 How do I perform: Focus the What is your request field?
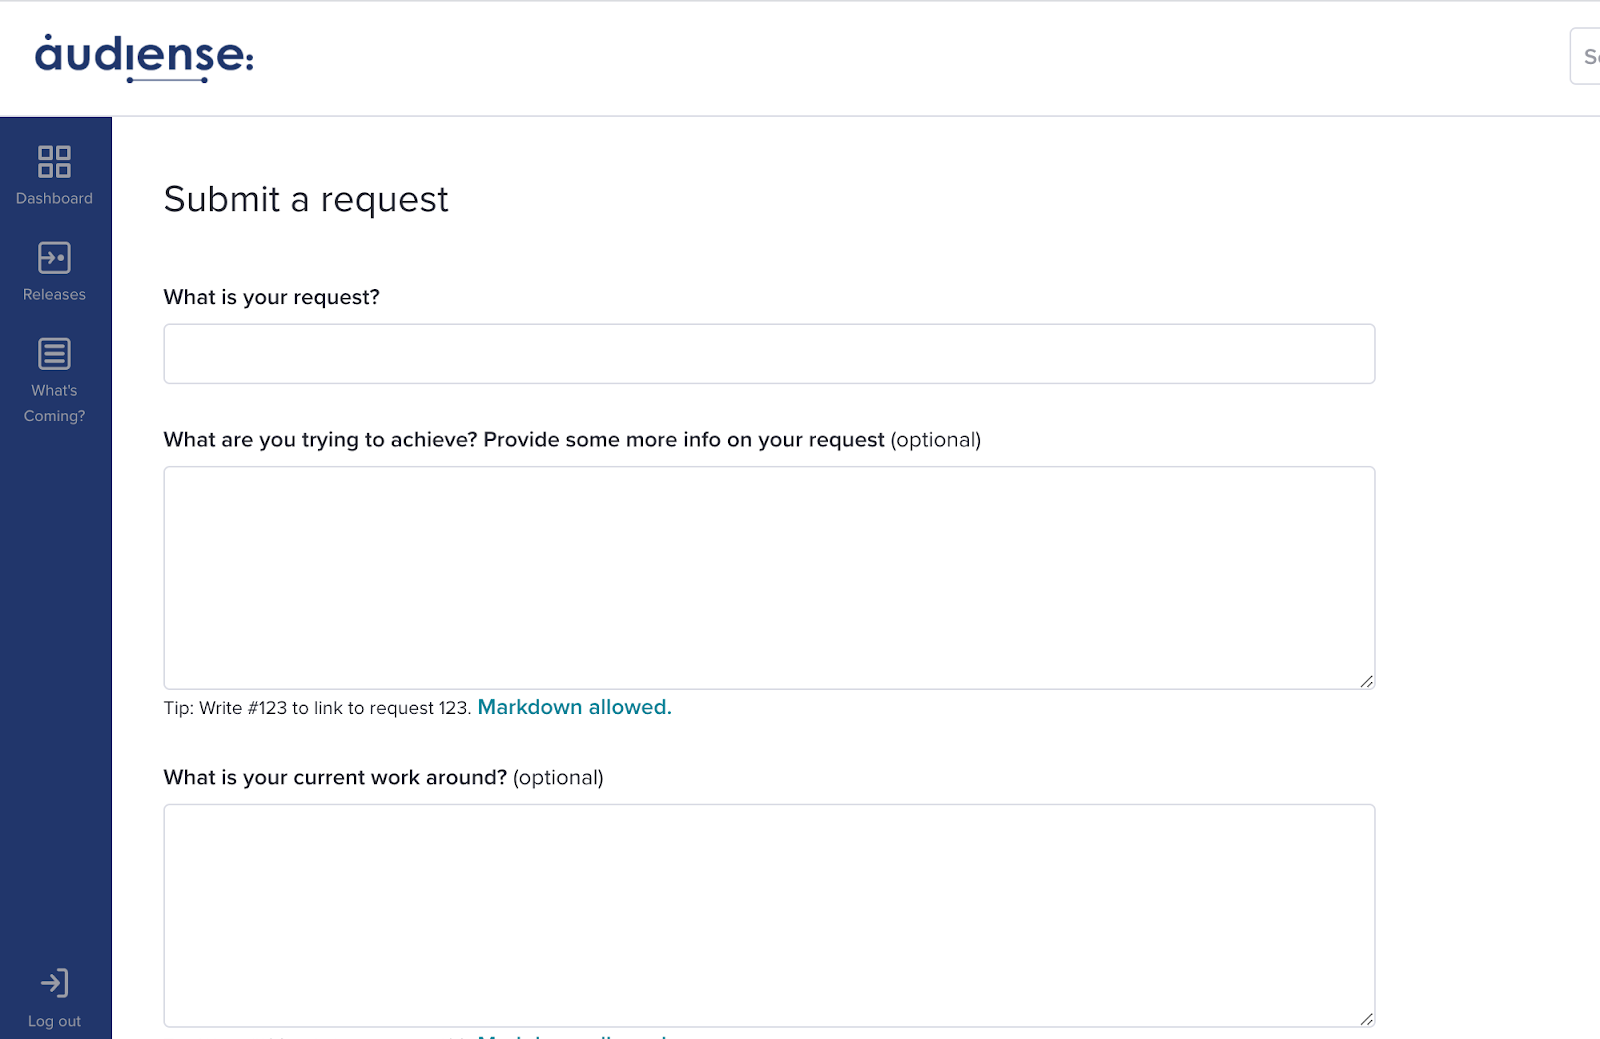click(769, 353)
